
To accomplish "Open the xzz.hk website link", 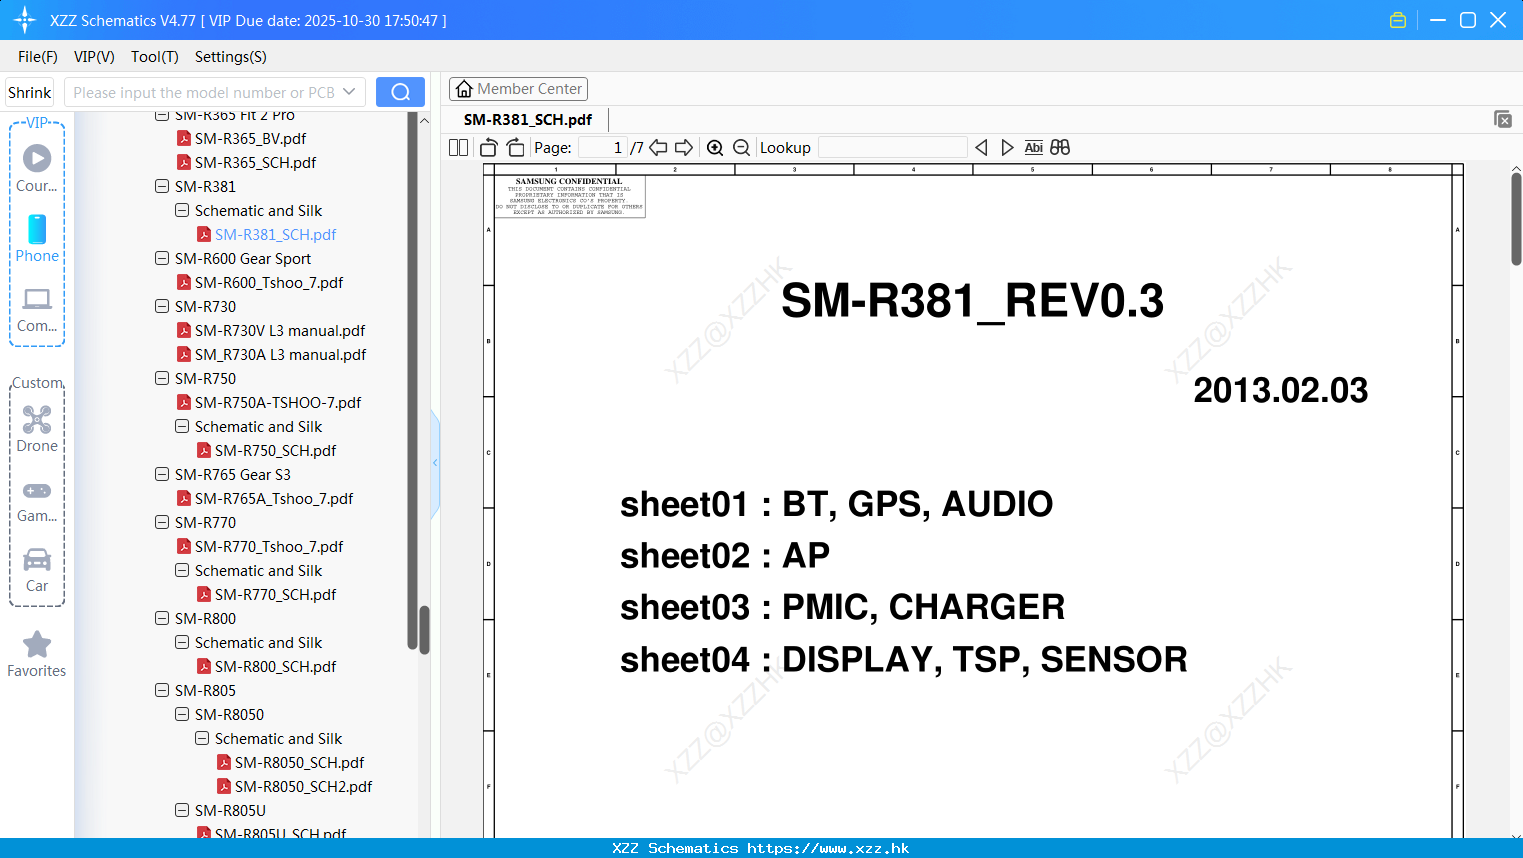I will point(828,848).
